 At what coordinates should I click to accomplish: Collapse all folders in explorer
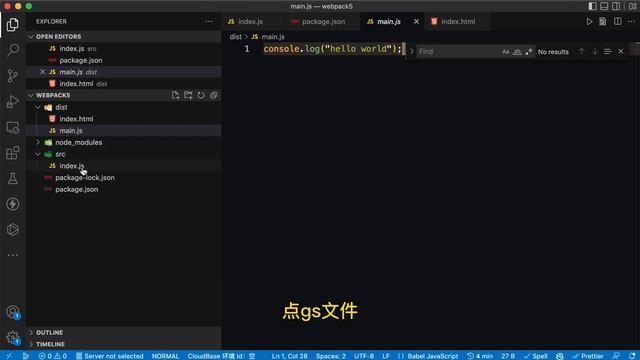tap(214, 95)
